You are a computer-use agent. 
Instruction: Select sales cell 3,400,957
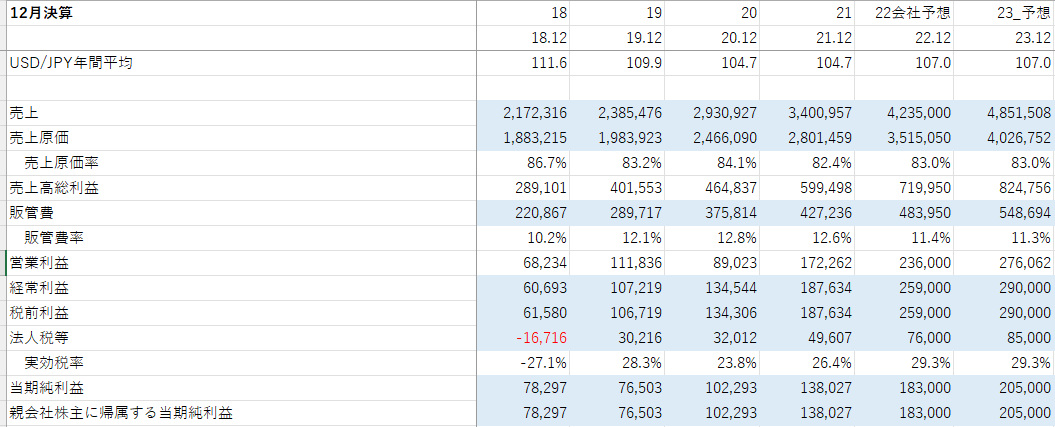(x=807, y=114)
